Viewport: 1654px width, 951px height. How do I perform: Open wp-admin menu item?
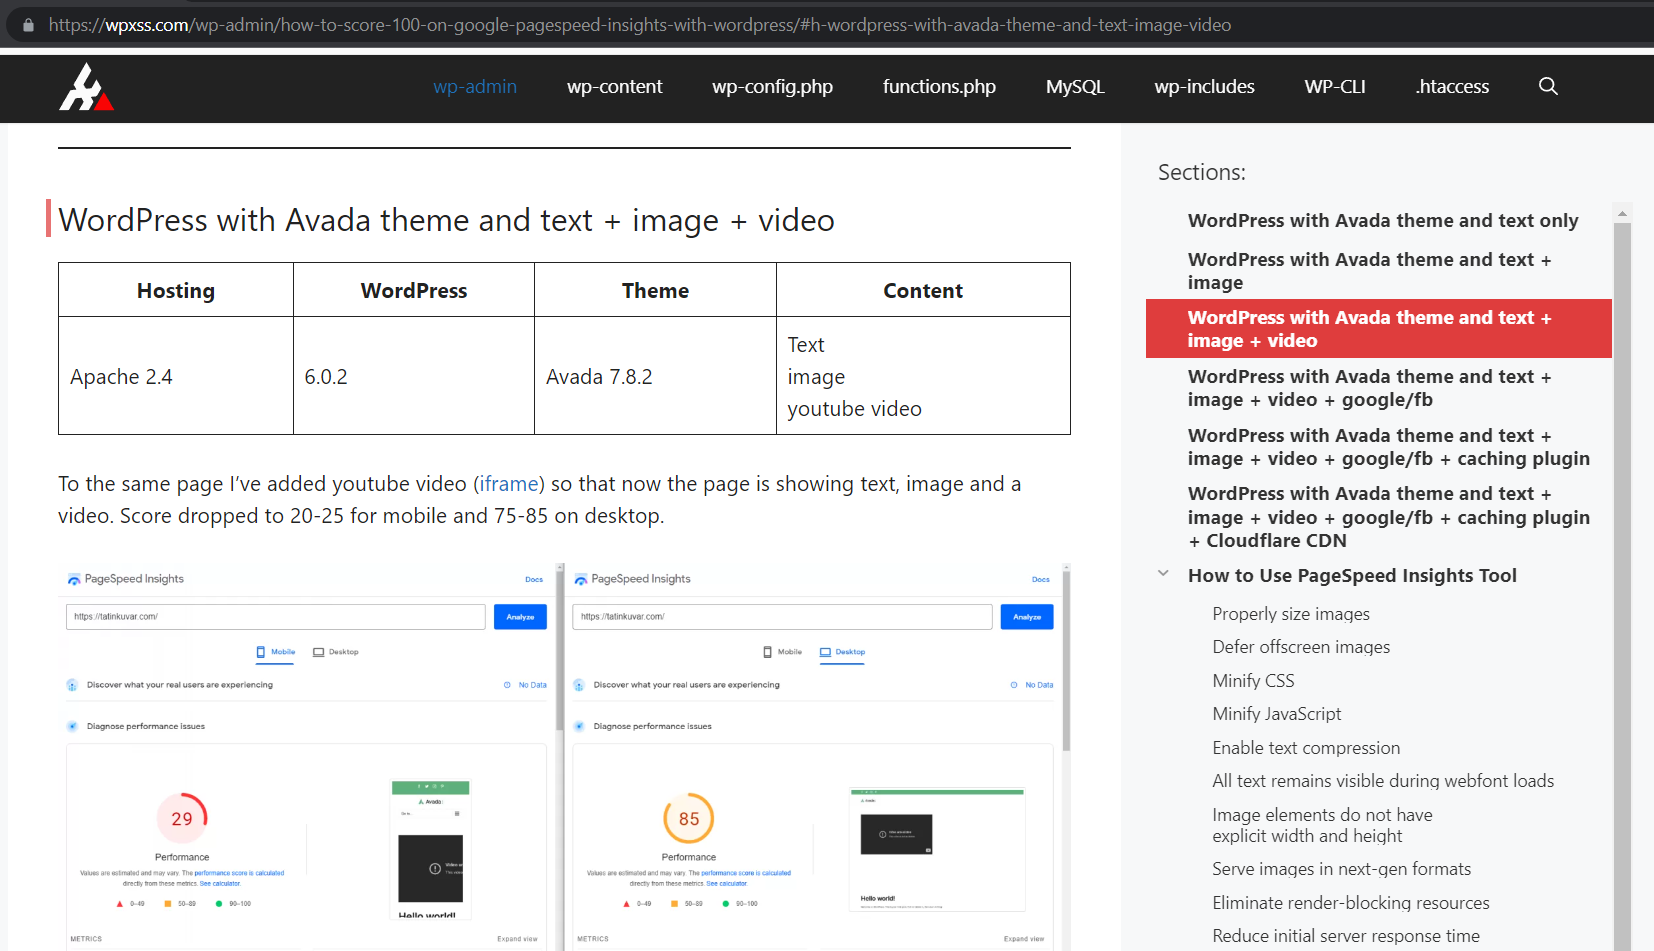coord(475,86)
